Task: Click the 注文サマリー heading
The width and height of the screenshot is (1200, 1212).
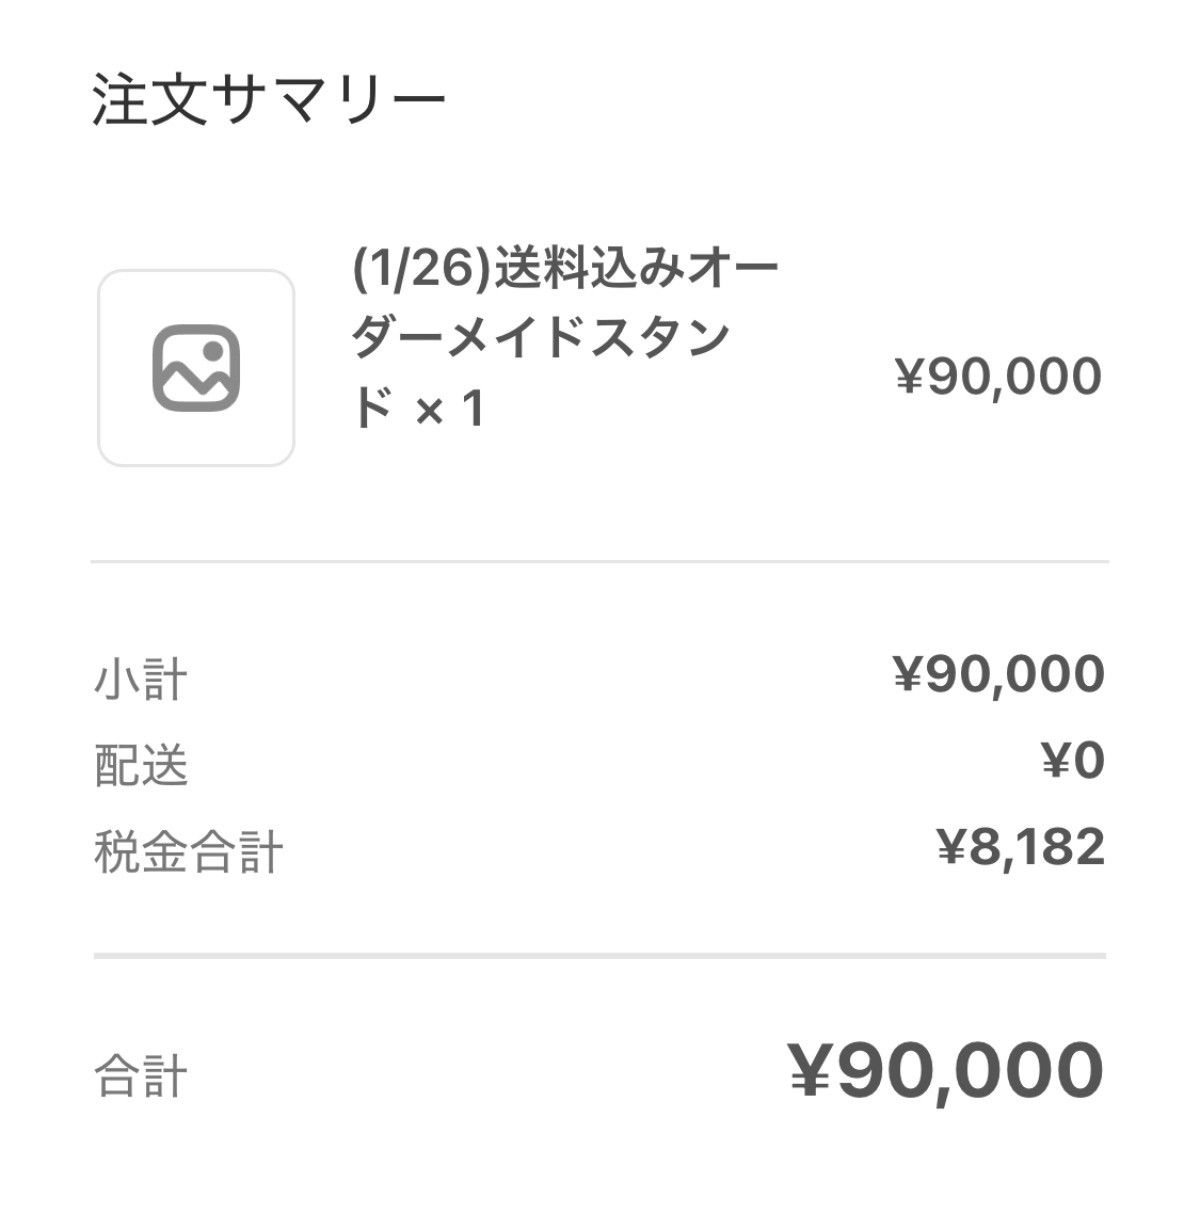Action: coord(269,100)
